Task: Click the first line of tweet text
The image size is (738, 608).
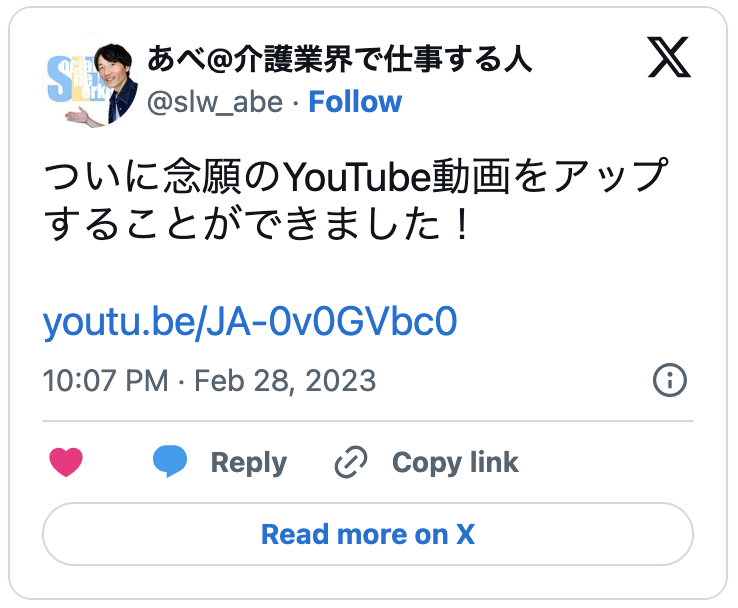Action: 355,180
